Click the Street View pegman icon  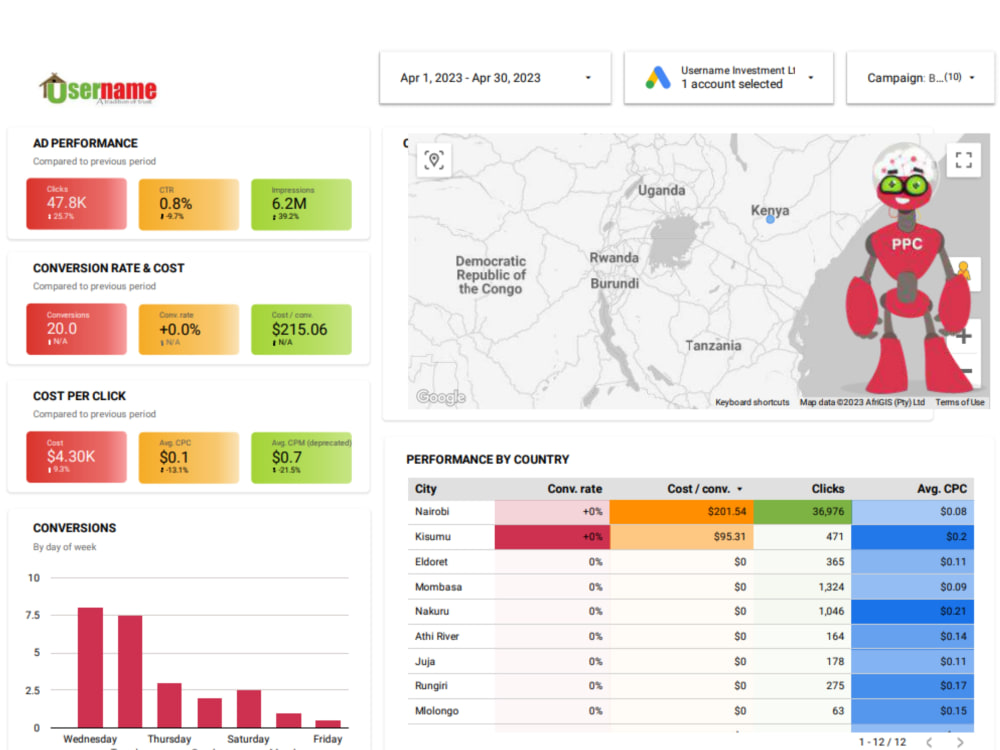tap(964, 272)
